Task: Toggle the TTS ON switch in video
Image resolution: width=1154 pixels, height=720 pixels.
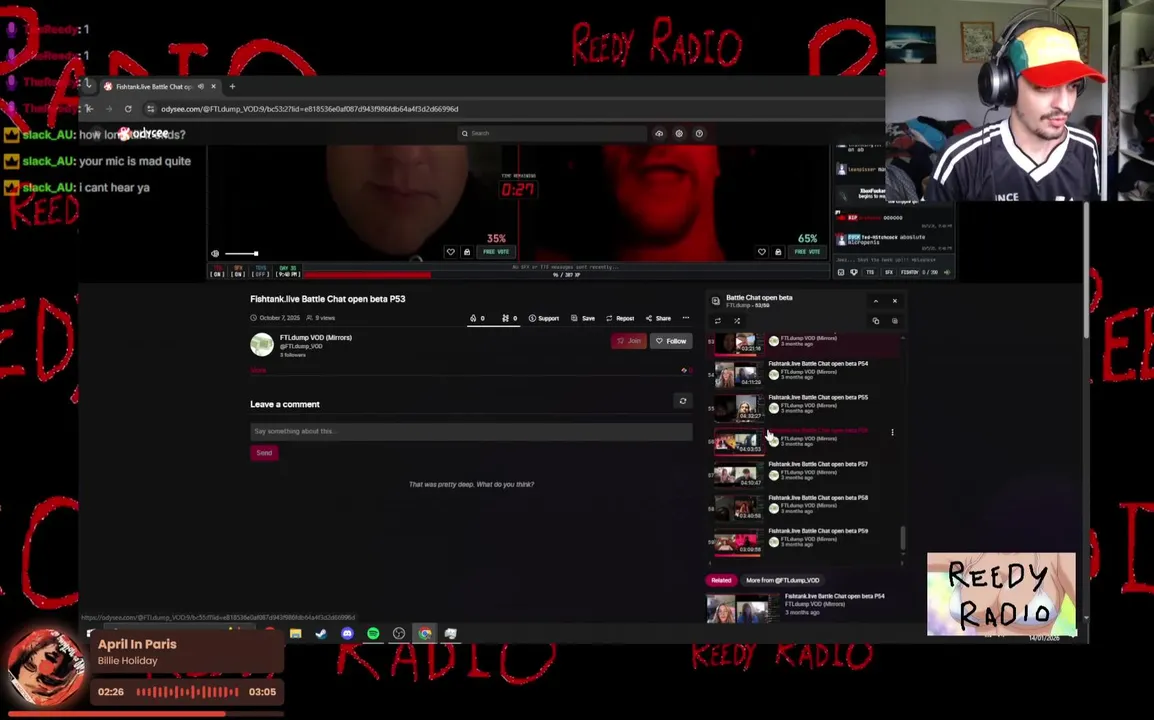Action: 217,272
